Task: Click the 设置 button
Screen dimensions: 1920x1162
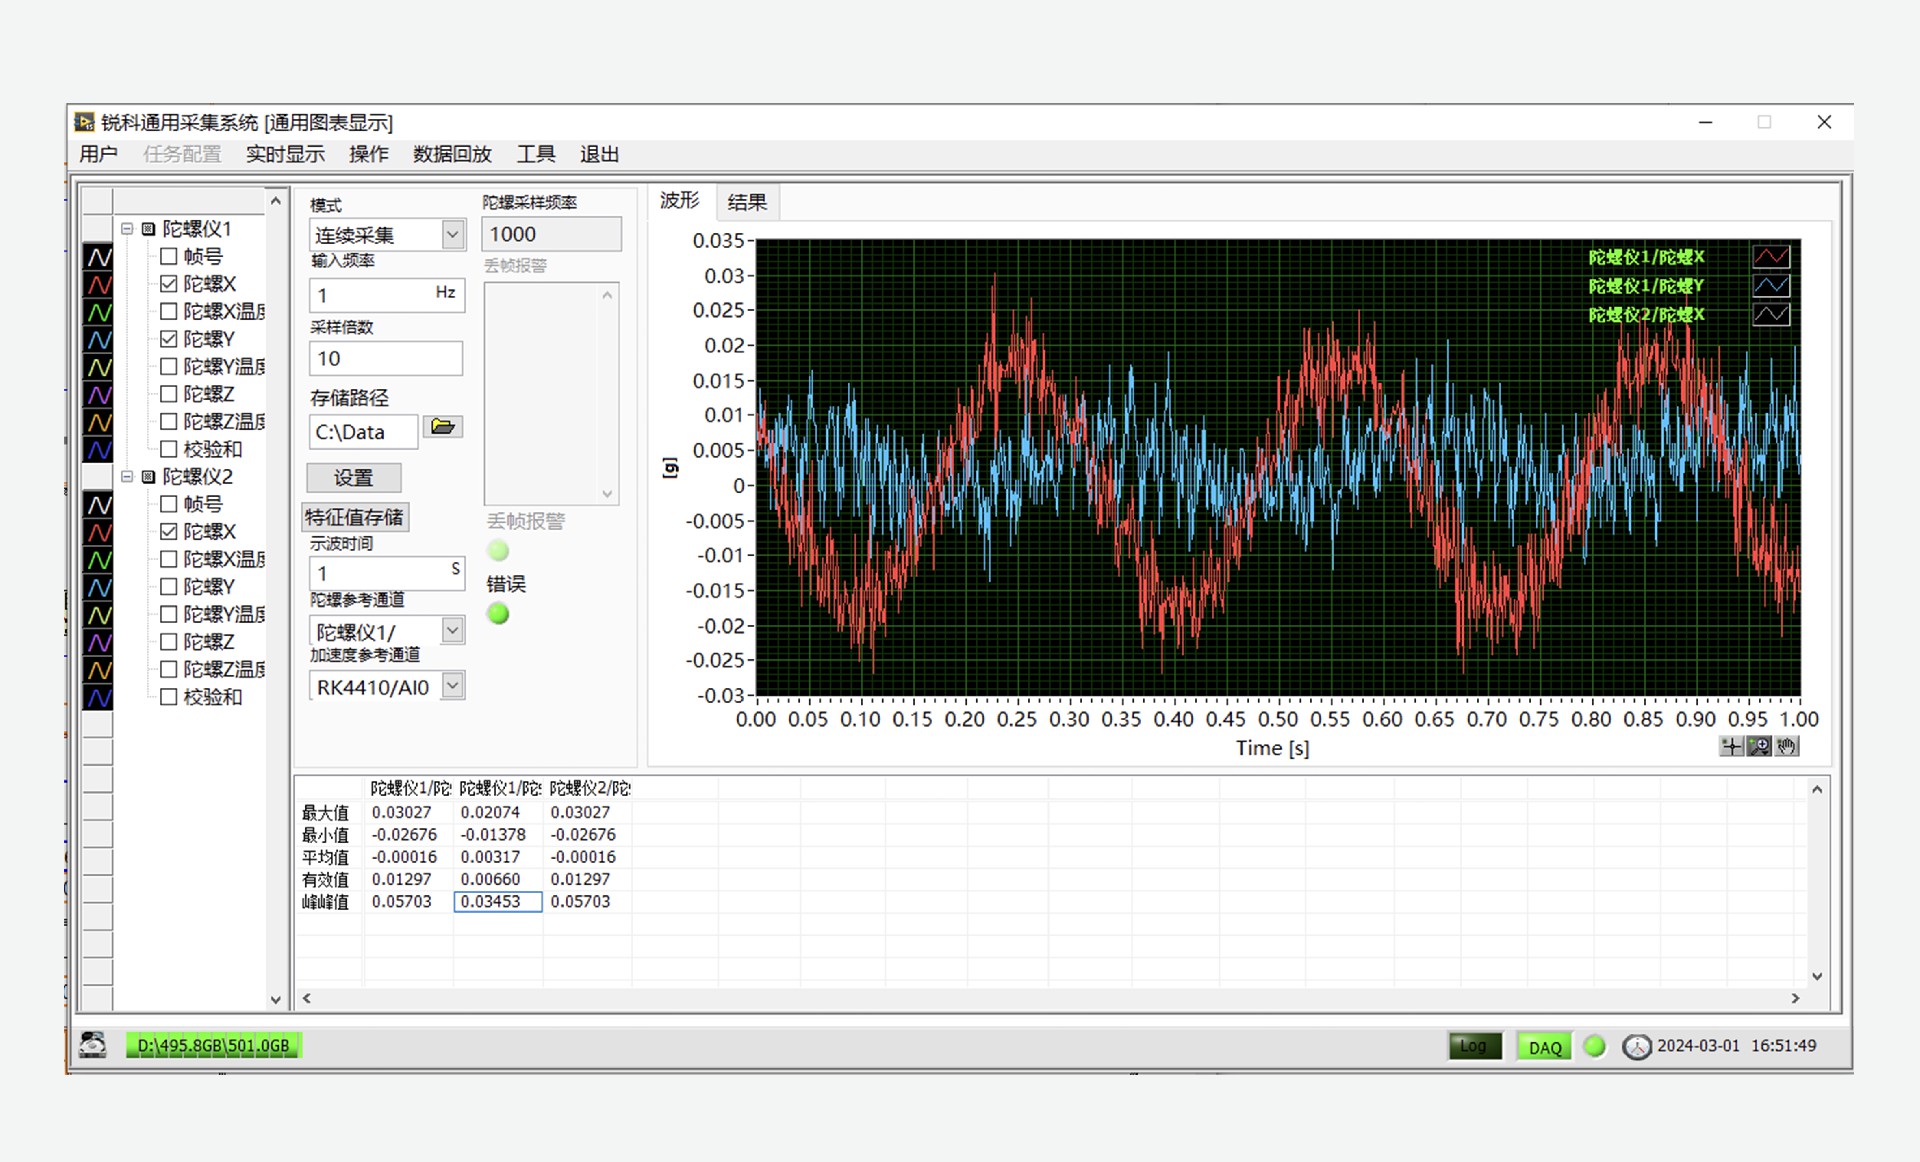Action: (354, 478)
